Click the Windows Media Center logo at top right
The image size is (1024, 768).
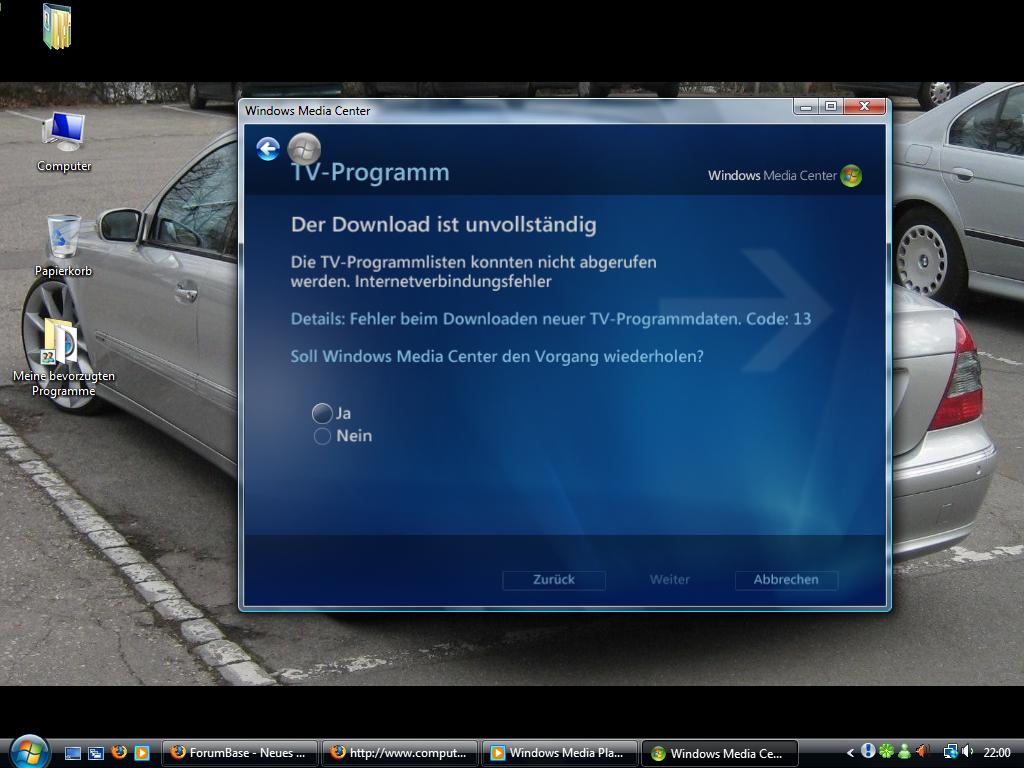tap(784, 176)
